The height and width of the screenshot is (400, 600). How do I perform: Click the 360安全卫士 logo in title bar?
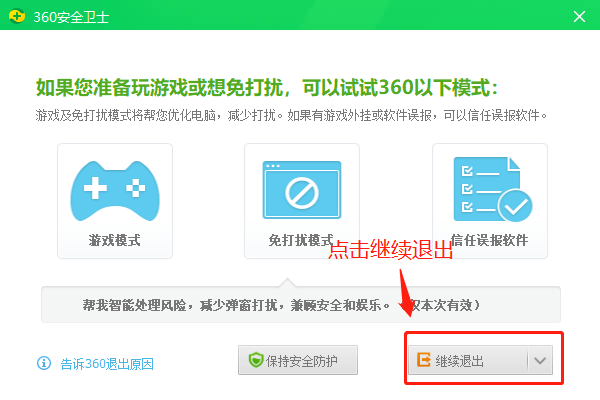pos(17,16)
